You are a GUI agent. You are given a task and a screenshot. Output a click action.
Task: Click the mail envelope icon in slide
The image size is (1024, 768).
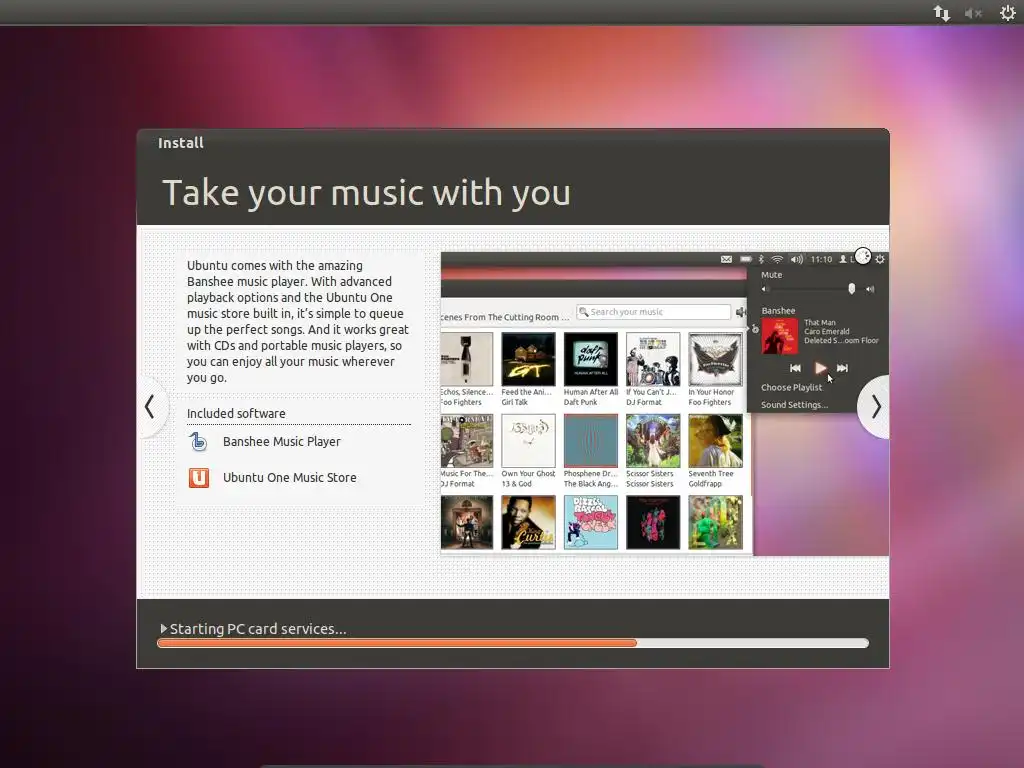coord(726,259)
